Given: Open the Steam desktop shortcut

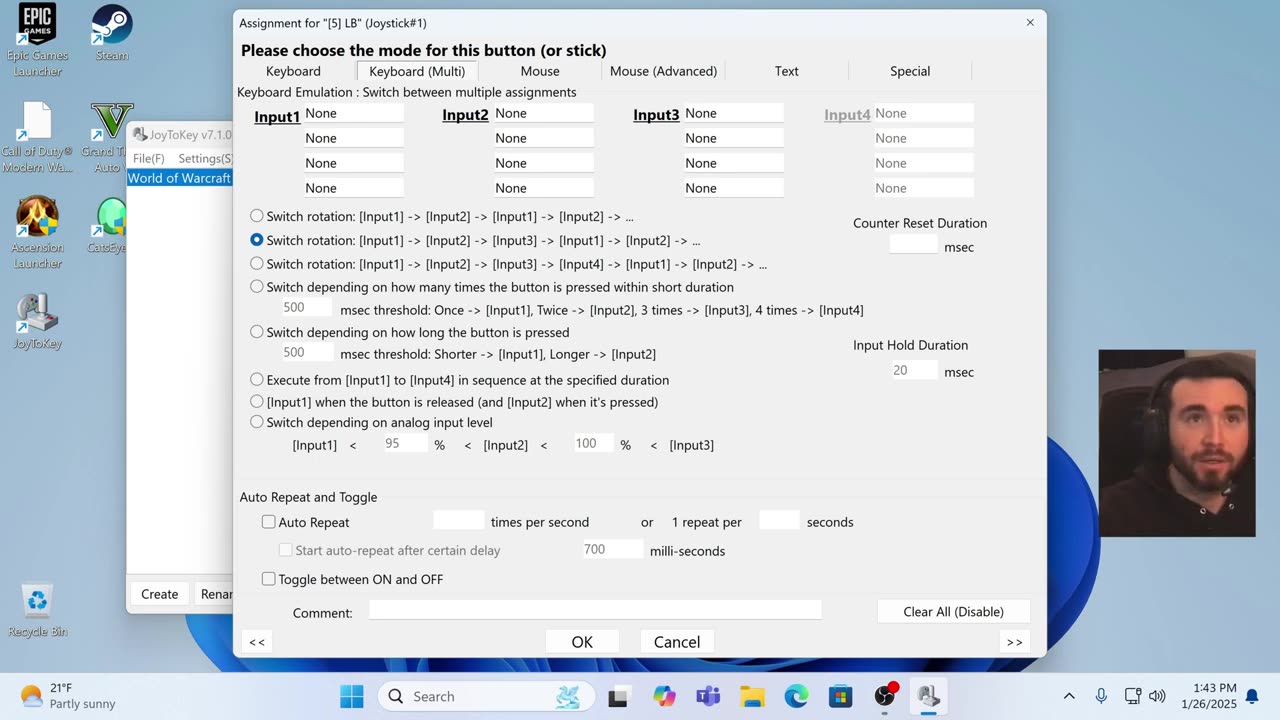Looking at the screenshot, I should coord(111,33).
